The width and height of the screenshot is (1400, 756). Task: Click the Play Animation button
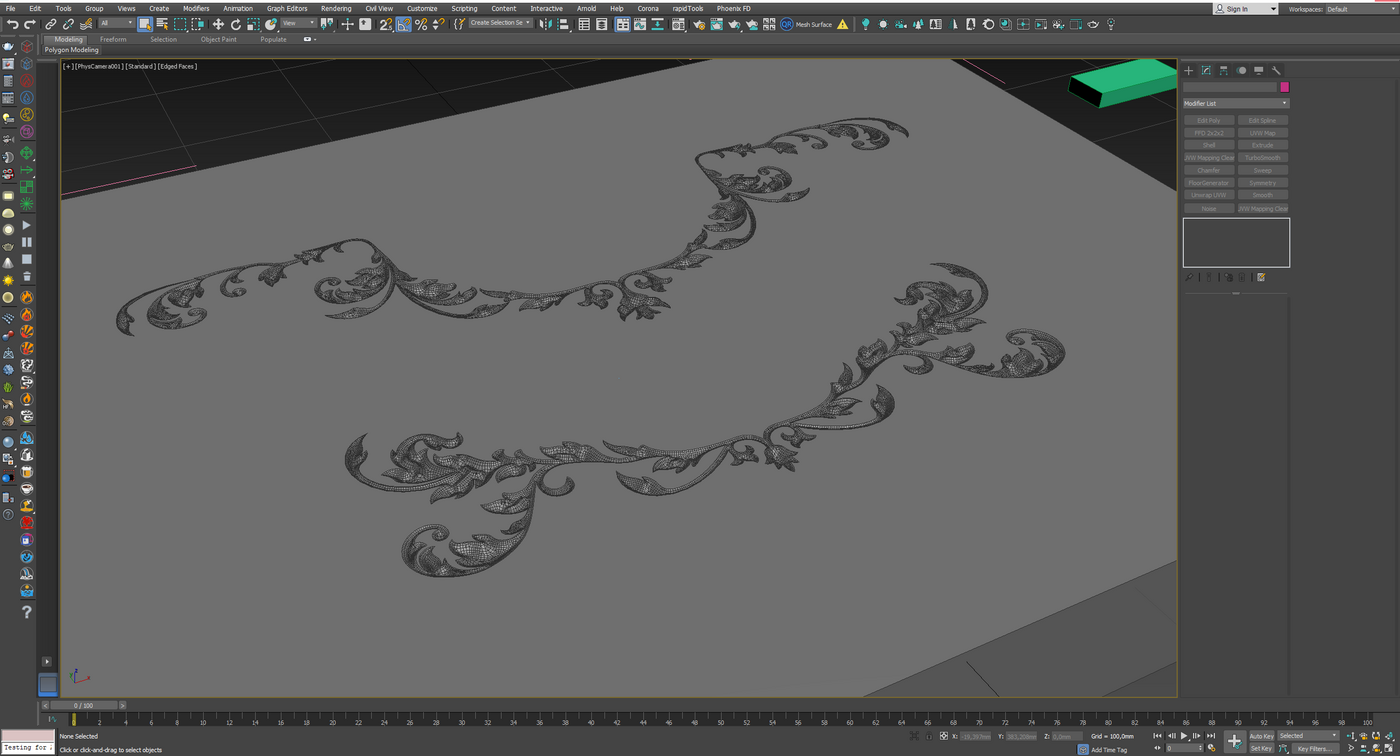(1184, 736)
